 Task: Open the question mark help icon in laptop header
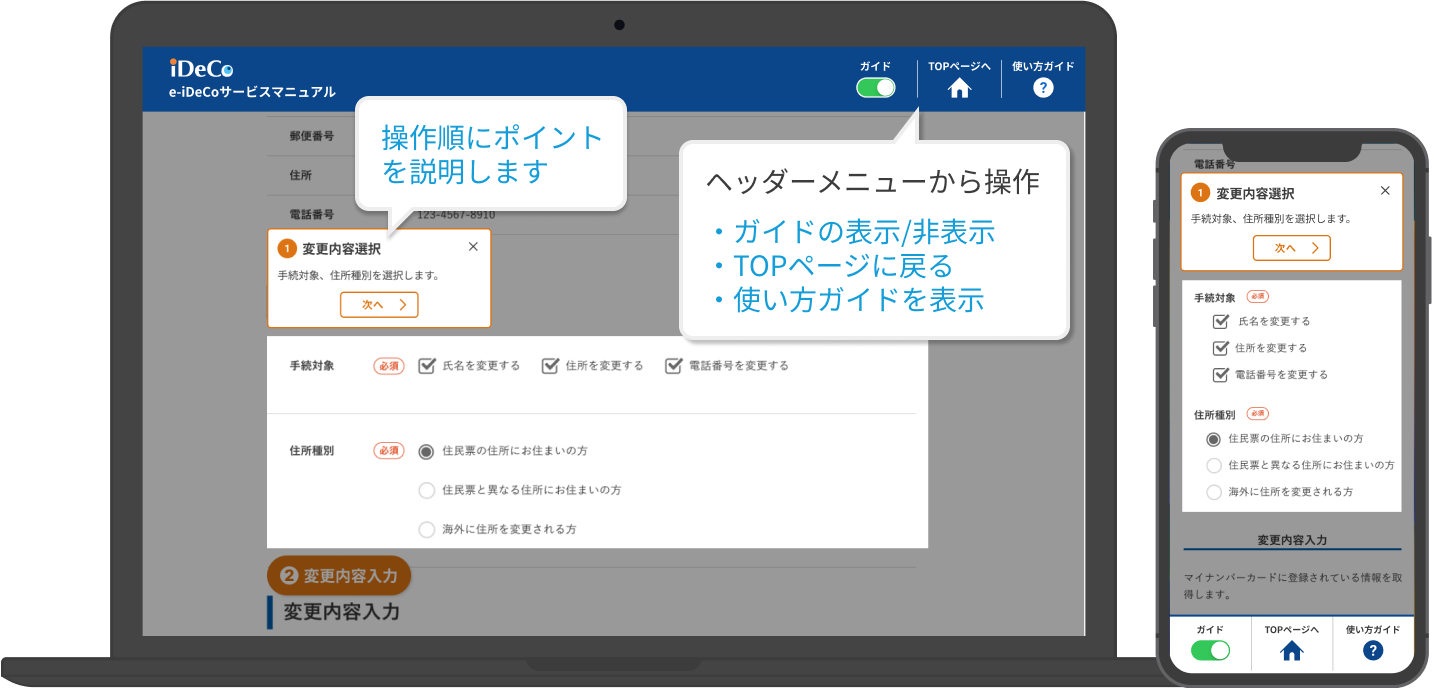tap(1043, 88)
